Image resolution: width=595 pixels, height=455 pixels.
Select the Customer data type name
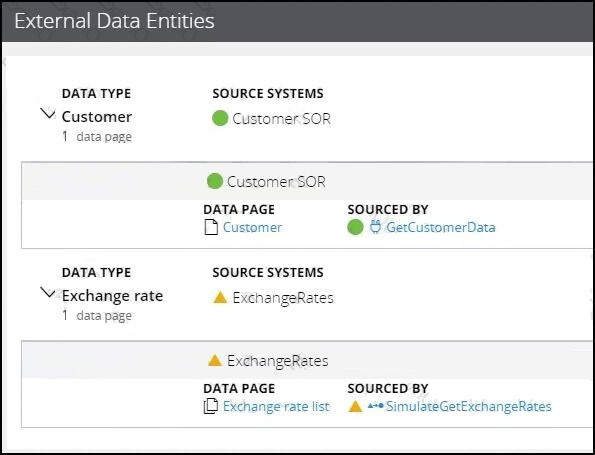point(97,117)
